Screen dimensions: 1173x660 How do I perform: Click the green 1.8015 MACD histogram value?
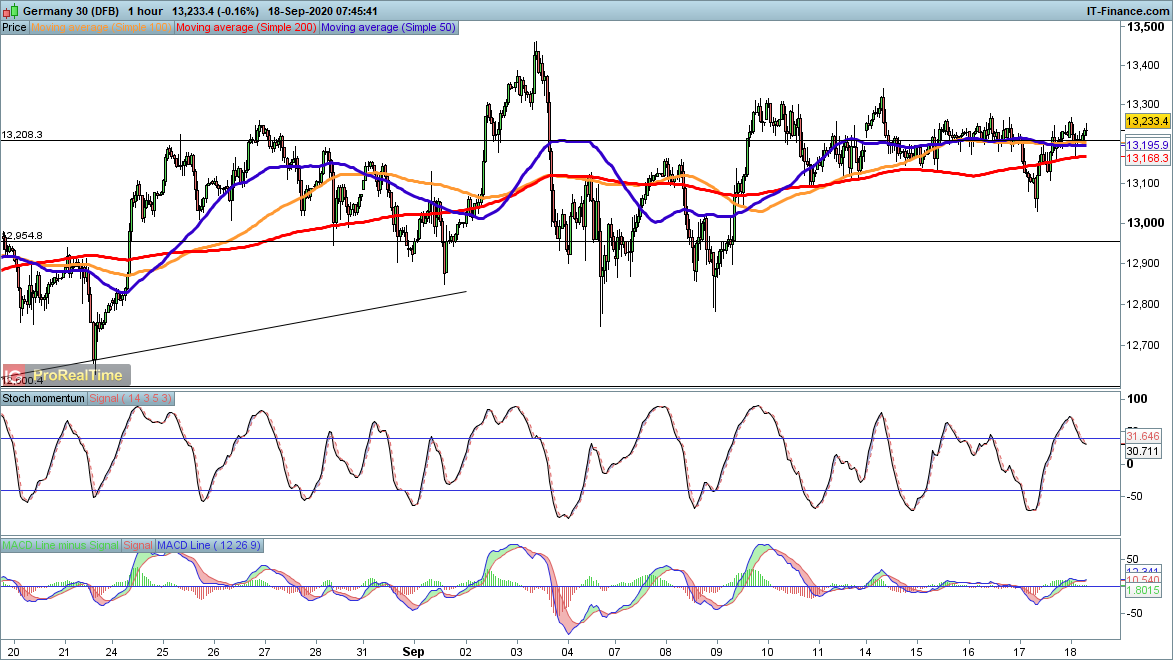coord(1143,590)
